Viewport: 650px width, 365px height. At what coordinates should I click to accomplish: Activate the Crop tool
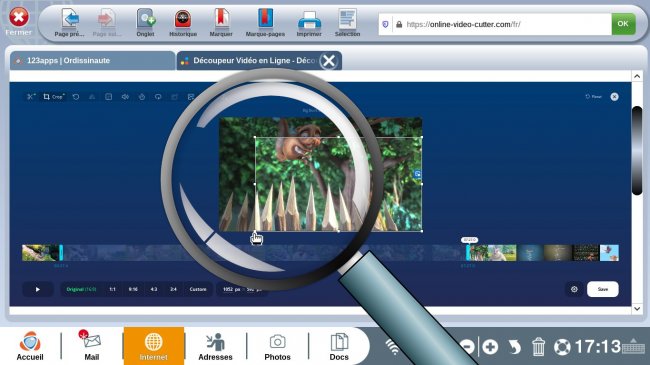(54, 97)
